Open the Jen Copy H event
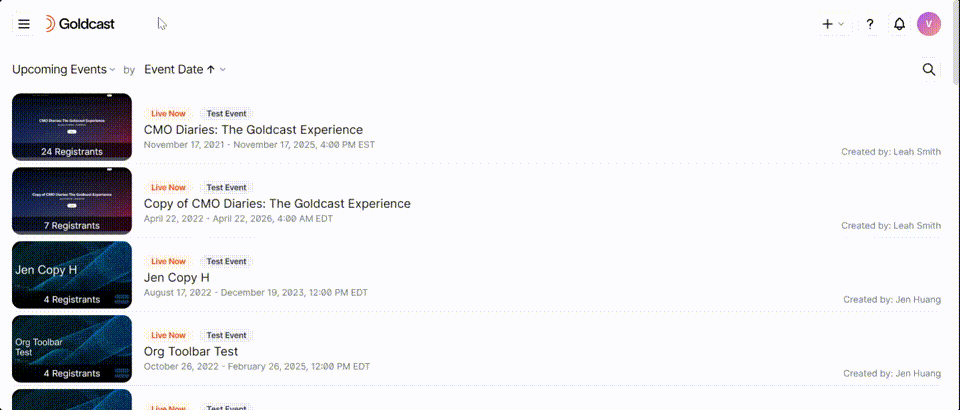960x410 pixels. pyautogui.click(x=177, y=277)
